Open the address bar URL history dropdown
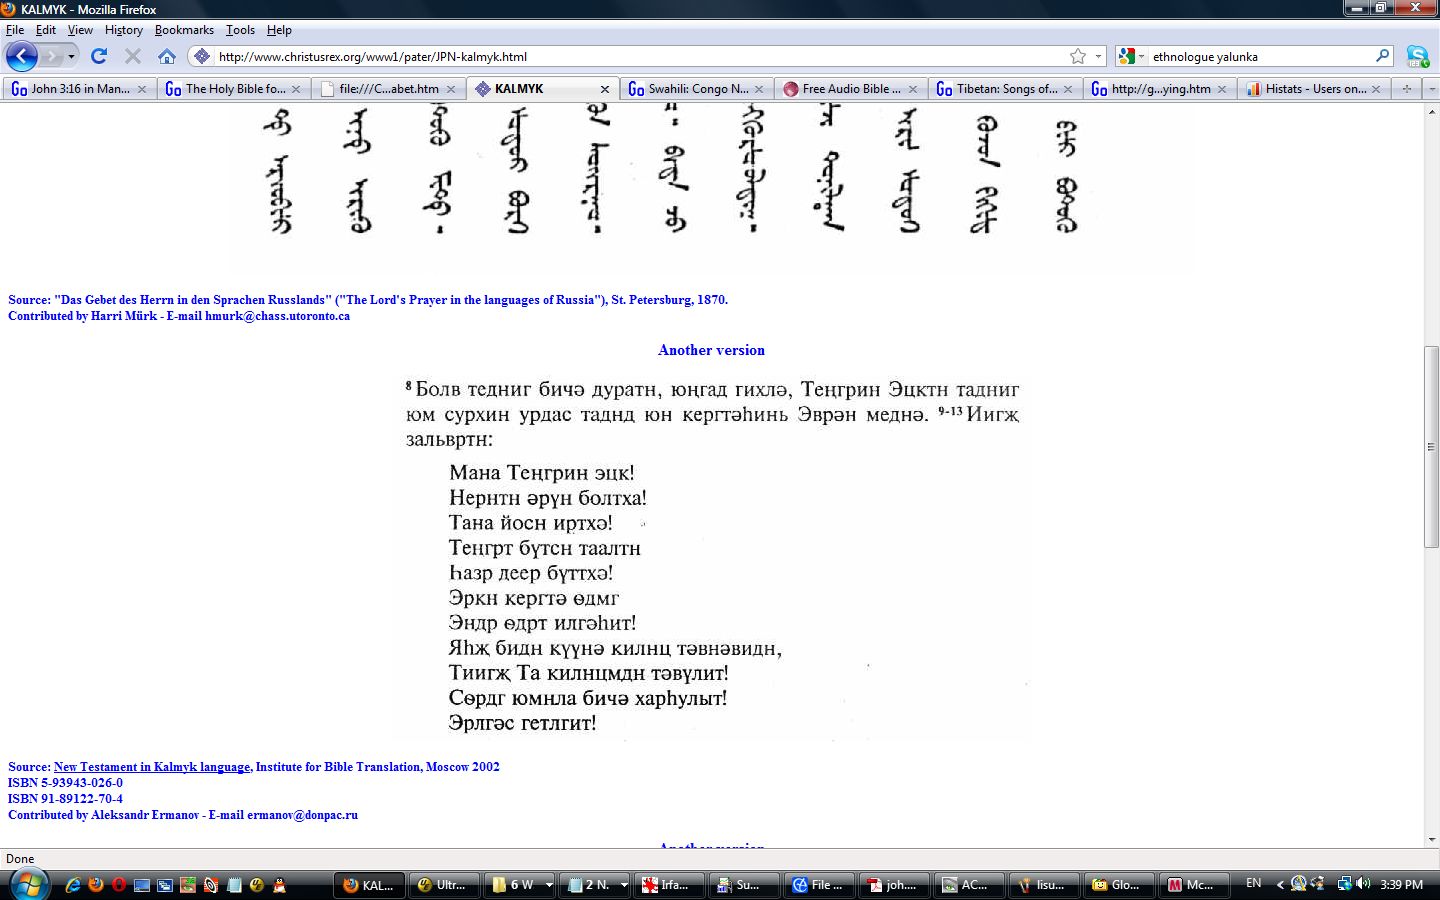The height and width of the screenshot is (900, 1440). click(x=1098, y=57)
